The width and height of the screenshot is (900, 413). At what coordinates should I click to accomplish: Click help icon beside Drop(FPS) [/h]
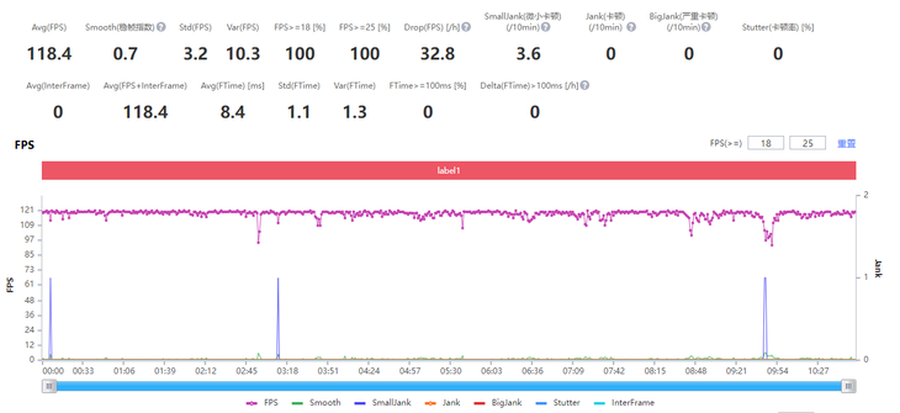pos(467,28)
